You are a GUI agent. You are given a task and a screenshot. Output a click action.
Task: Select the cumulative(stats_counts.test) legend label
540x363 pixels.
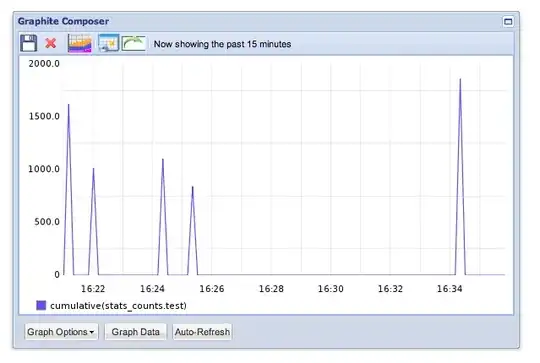pyautogui.click(x=118, y=305)
